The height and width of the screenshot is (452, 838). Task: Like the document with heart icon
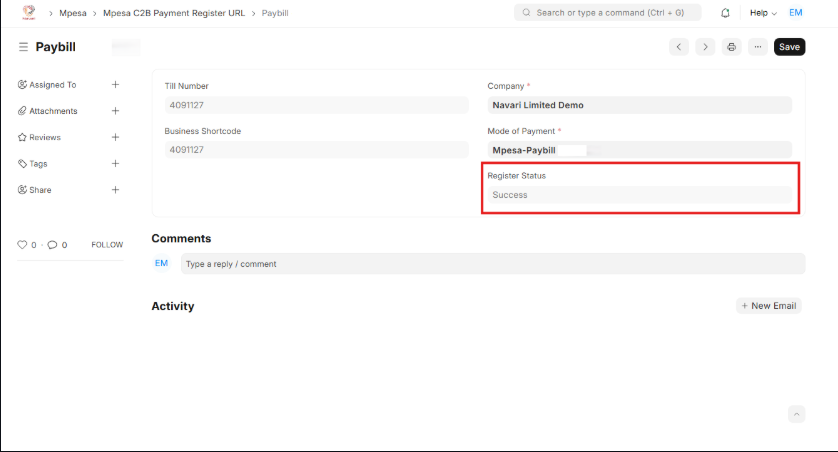[x=22, y=245]
